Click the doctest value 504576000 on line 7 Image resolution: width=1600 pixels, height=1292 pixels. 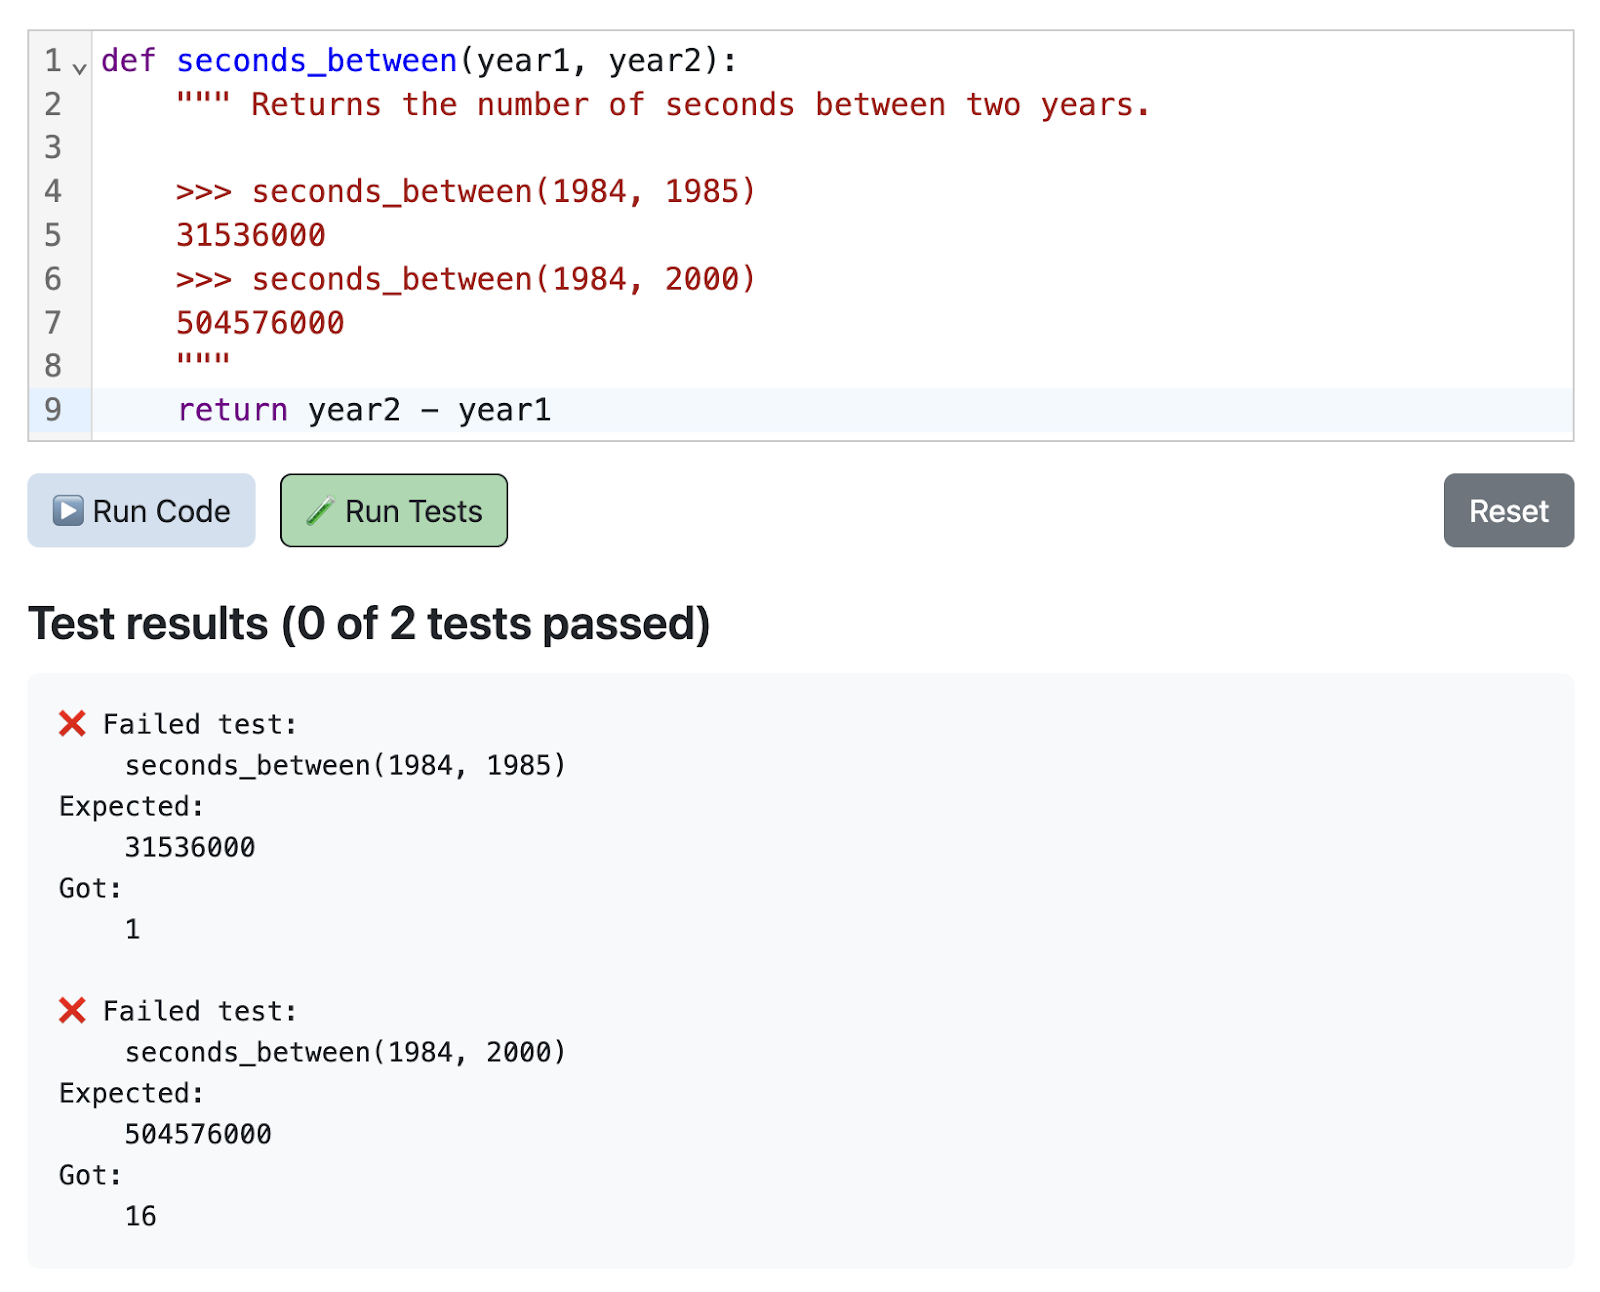tap(260, 323)
